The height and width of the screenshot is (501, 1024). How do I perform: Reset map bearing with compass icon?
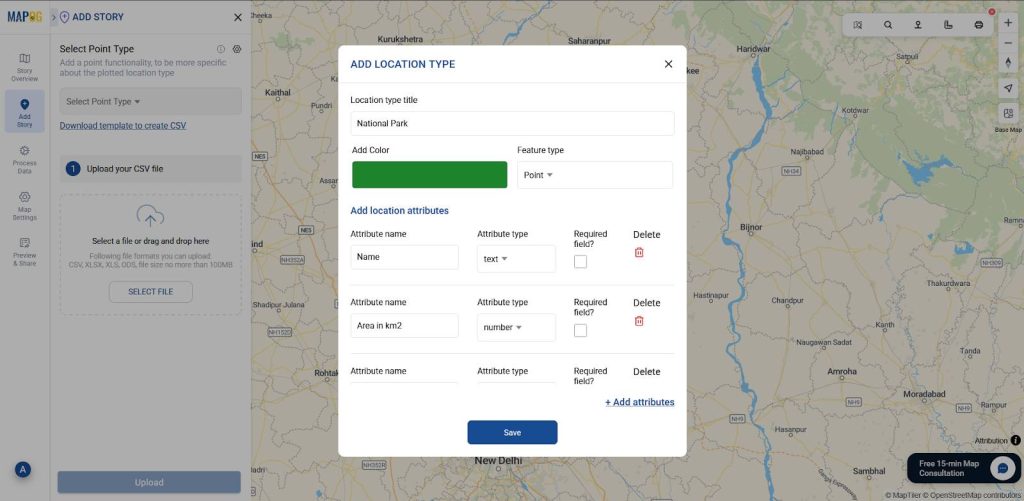coord(1008,63)
